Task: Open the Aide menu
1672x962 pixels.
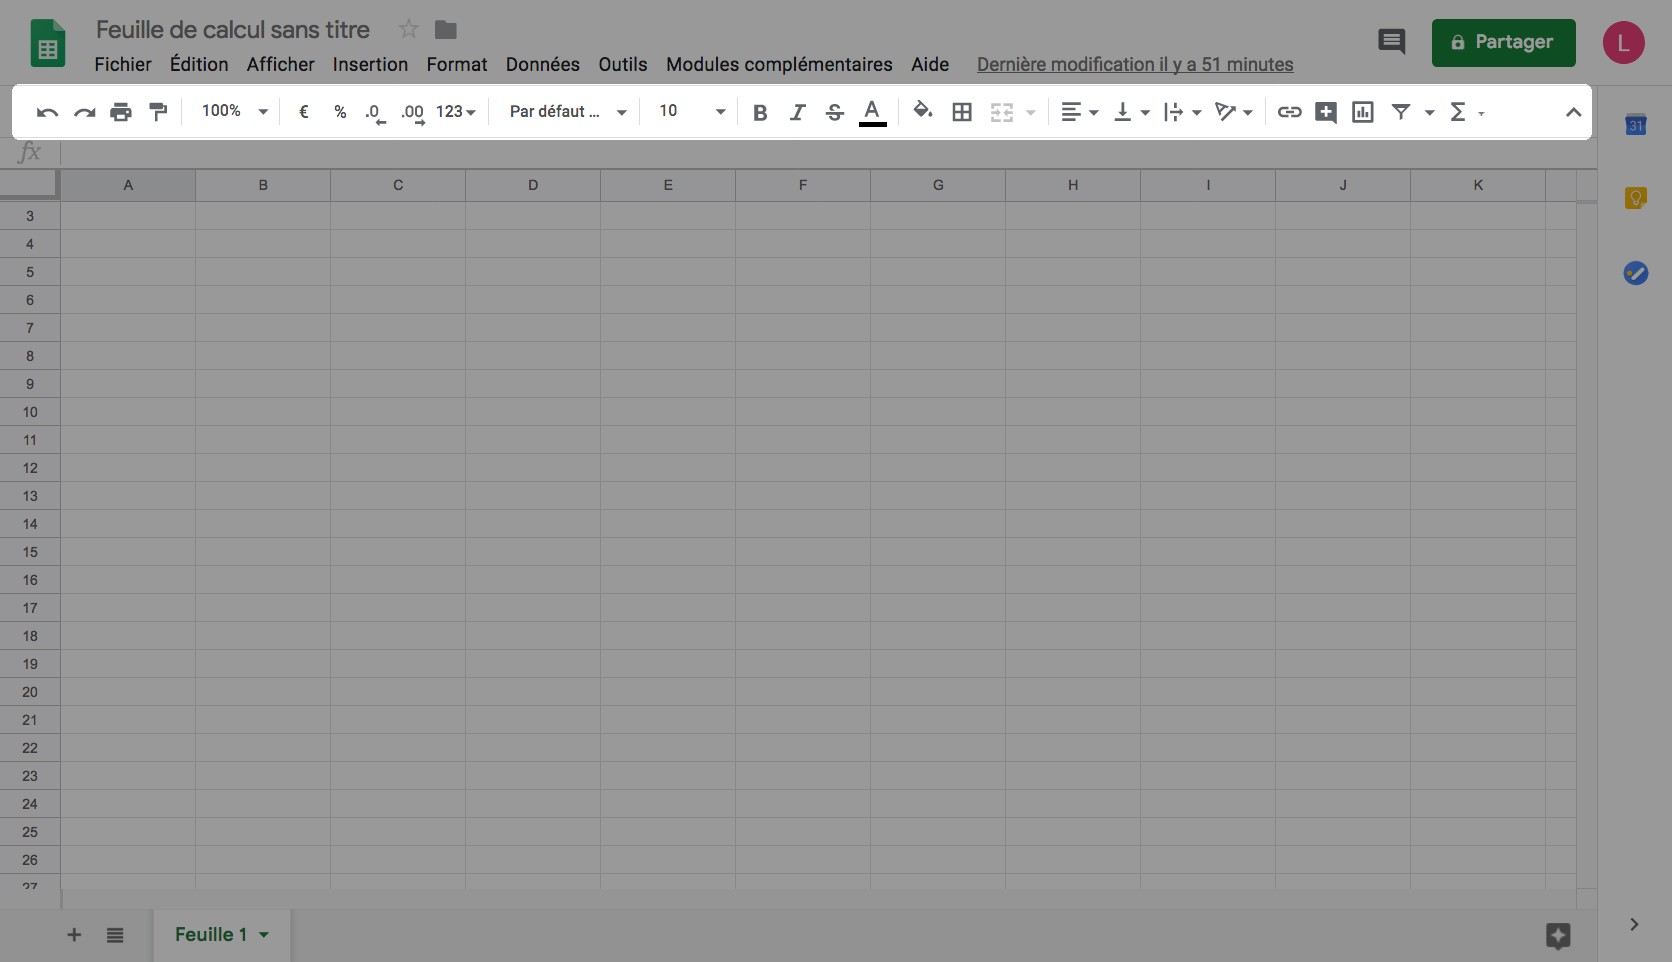Action: [x=930, y=64]
